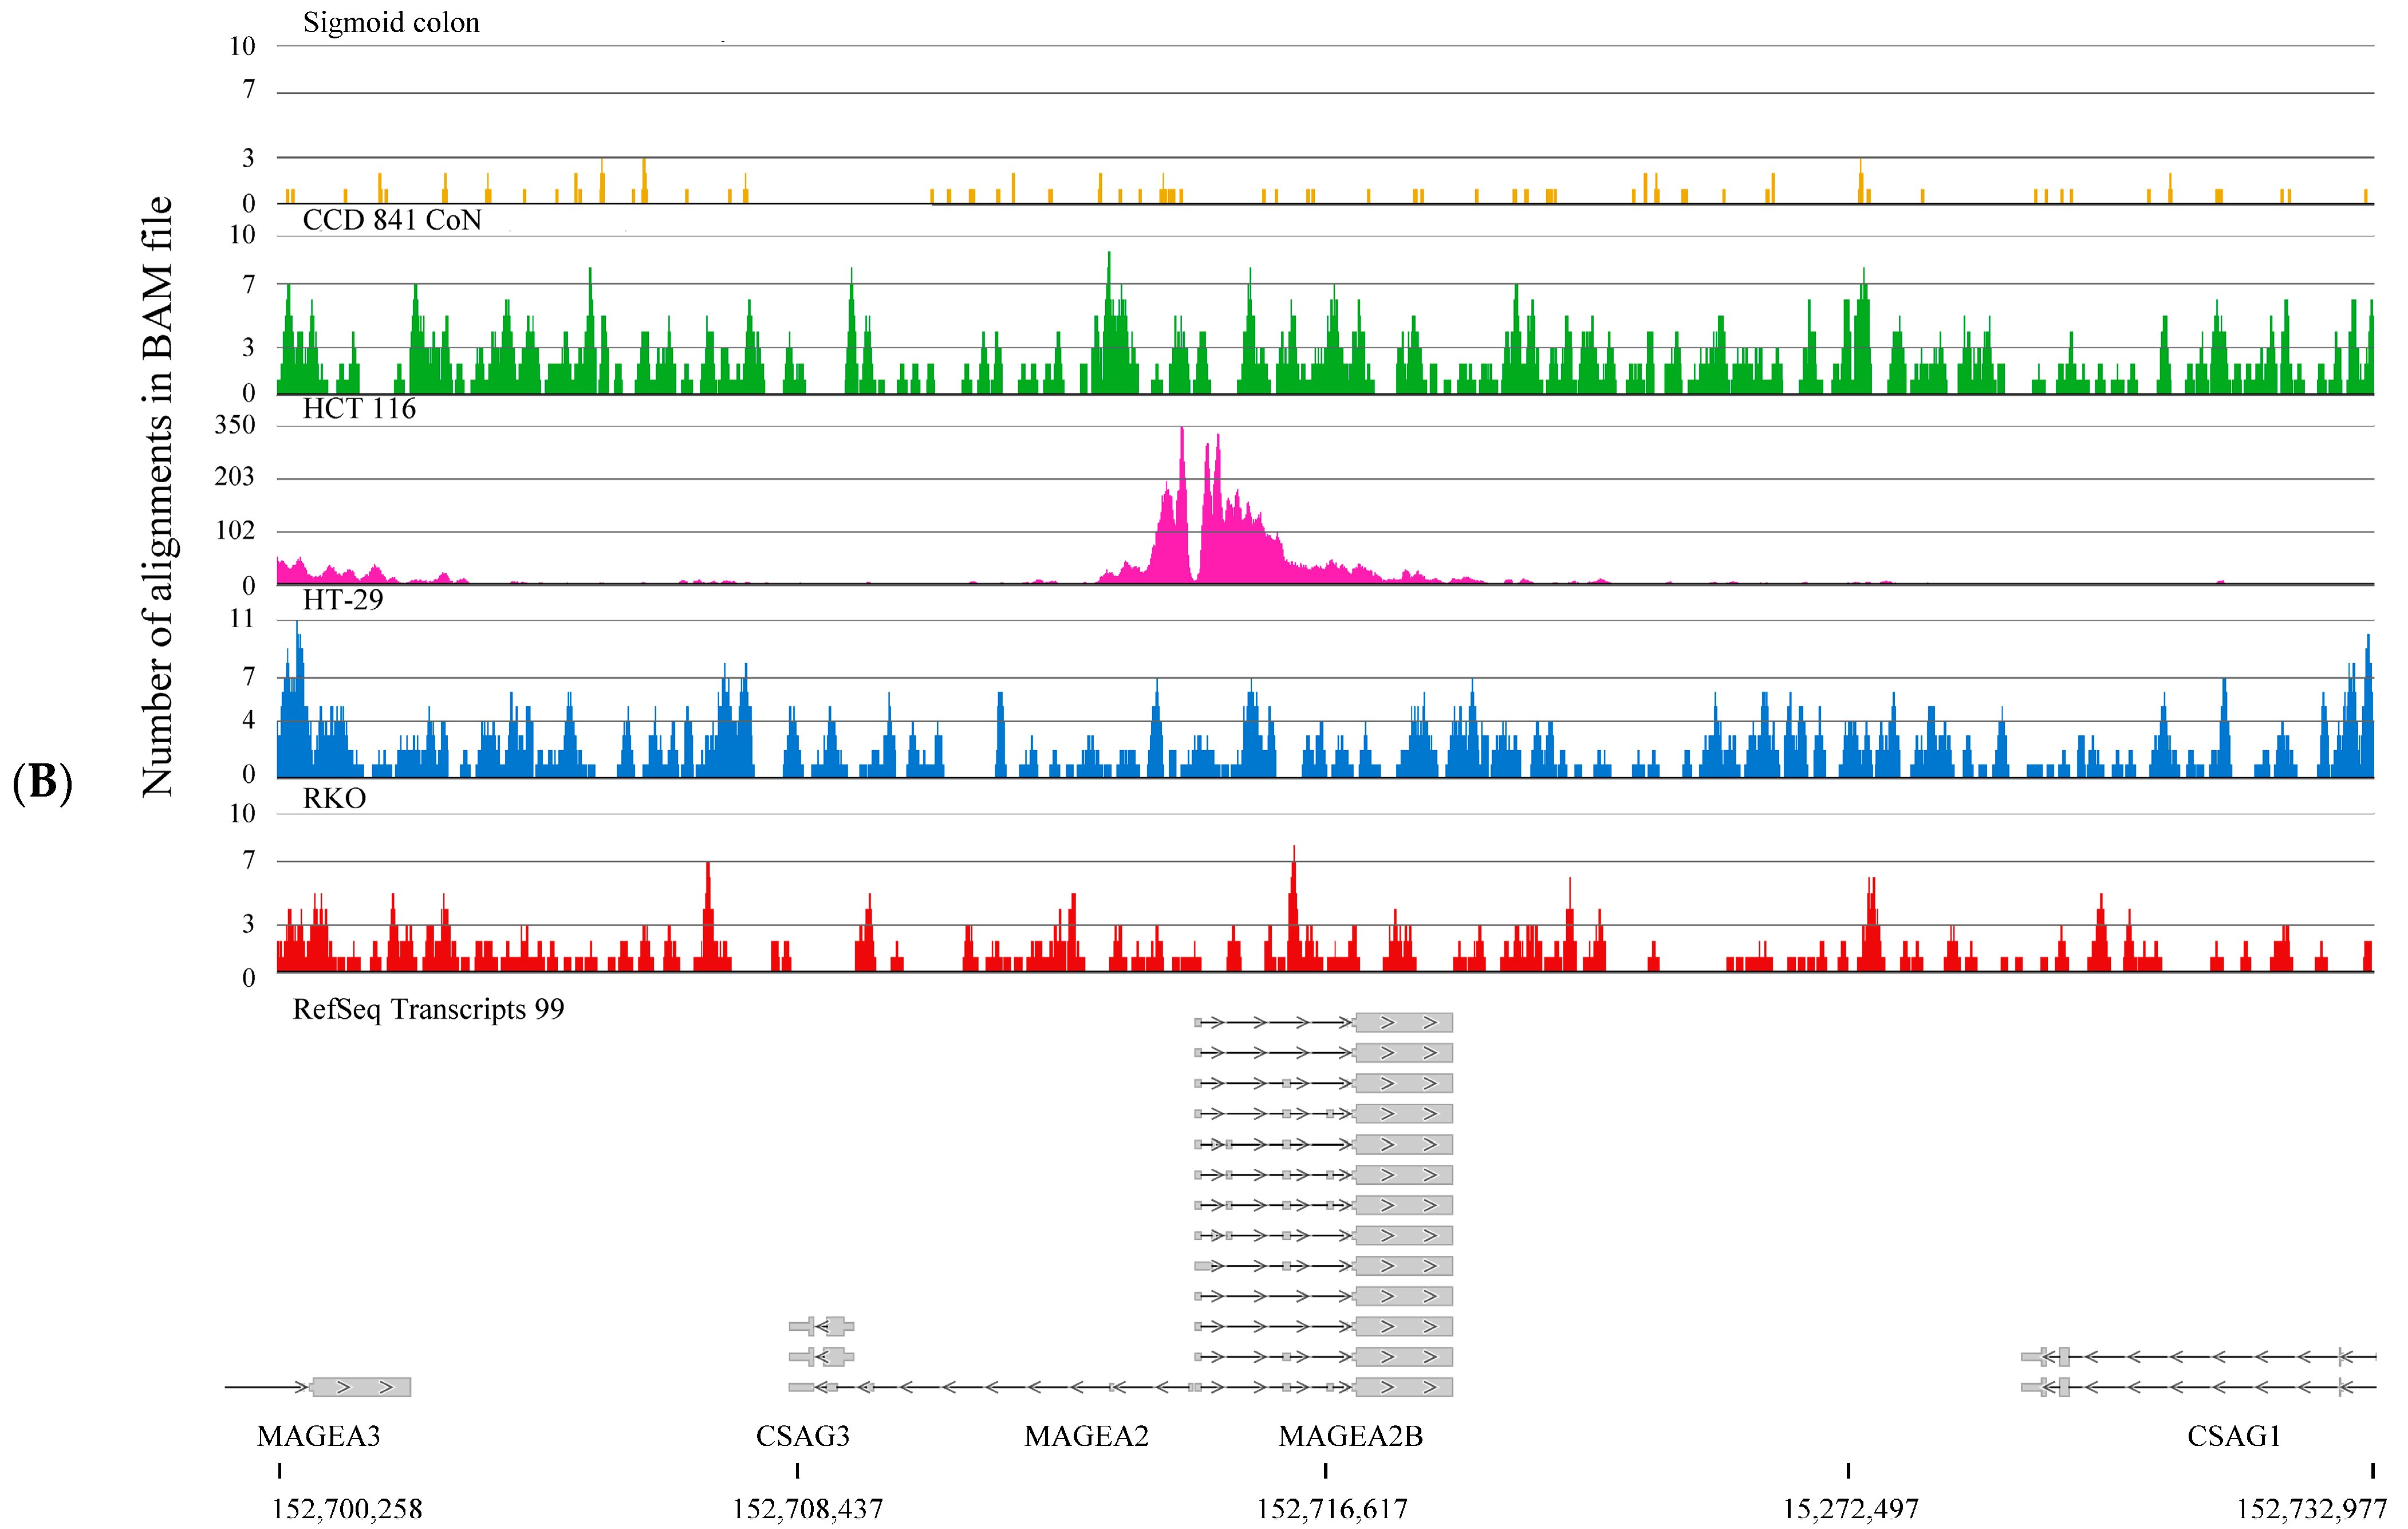The width and height of the screenshot is (2408, 1529).
Task: Click the MAGEA3 gene name
Action: tap(318, 1437)
